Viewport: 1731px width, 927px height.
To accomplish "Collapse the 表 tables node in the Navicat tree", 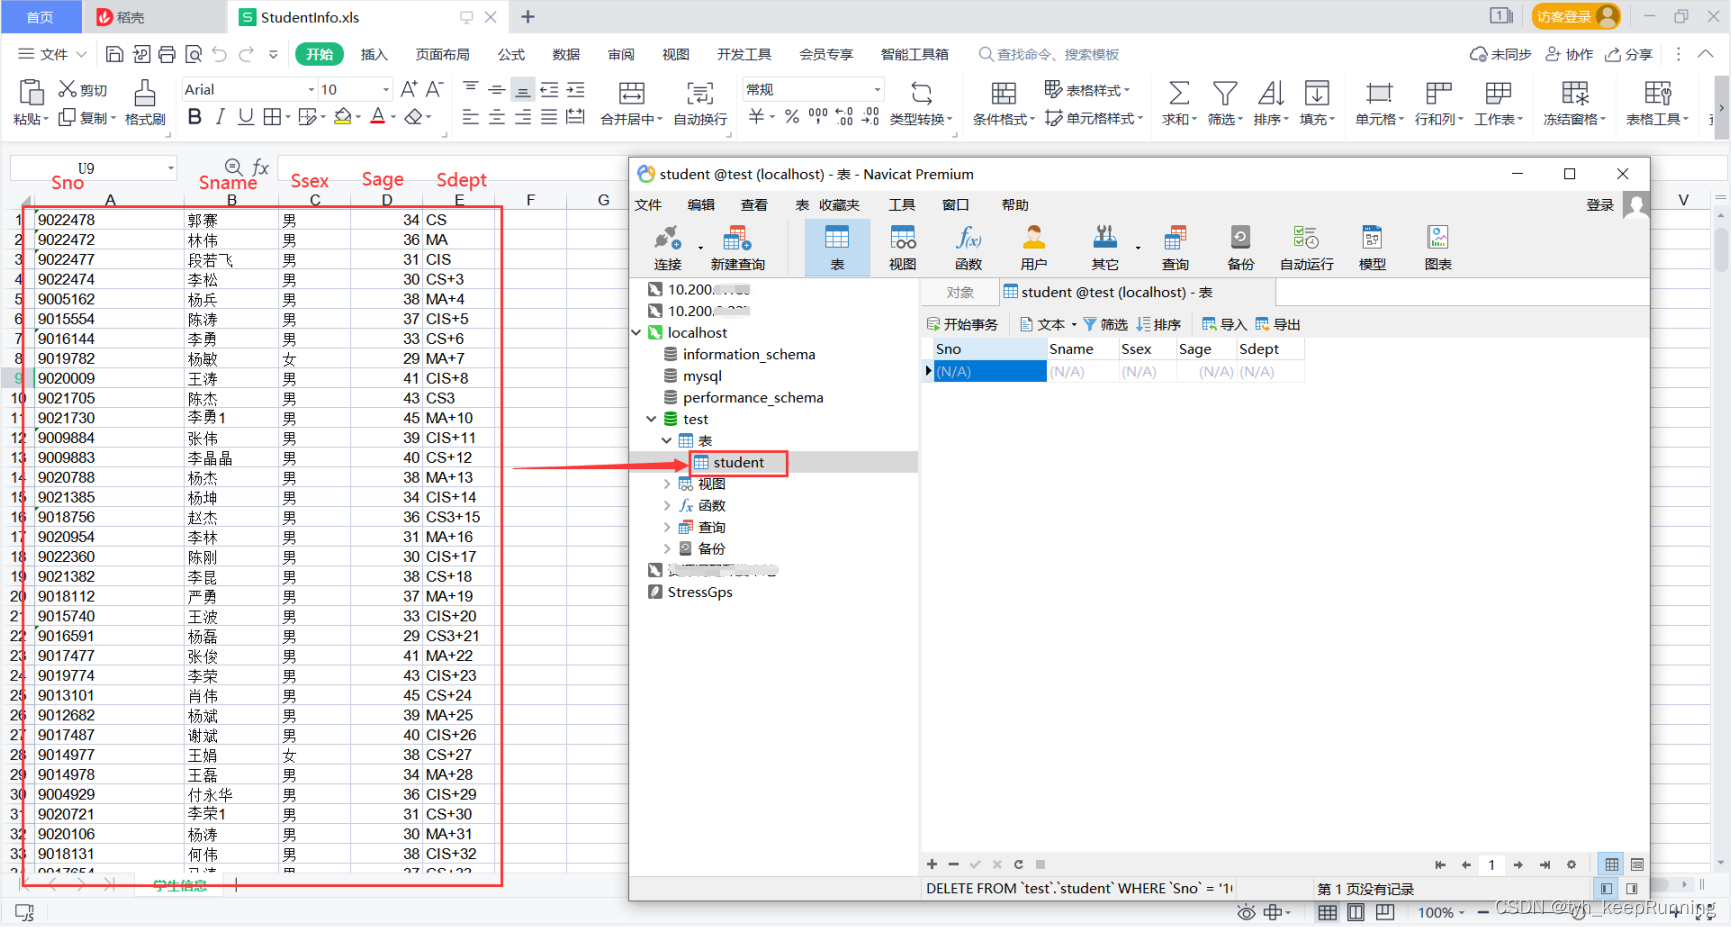I will click(667, 440).
